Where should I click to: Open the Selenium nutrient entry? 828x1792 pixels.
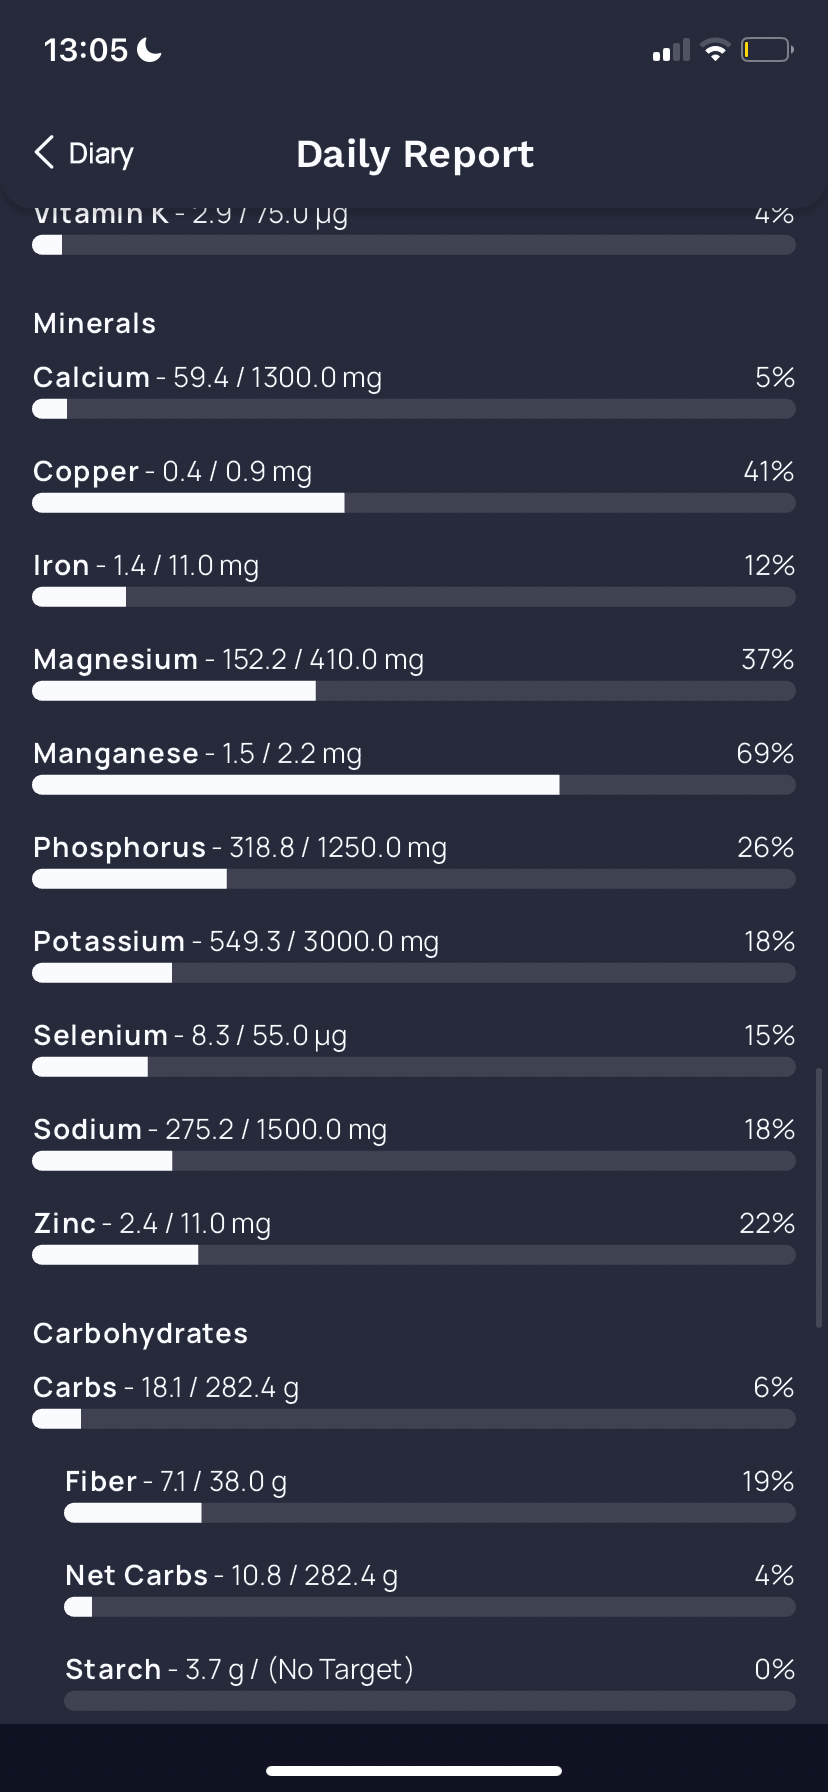(414, 1050)
